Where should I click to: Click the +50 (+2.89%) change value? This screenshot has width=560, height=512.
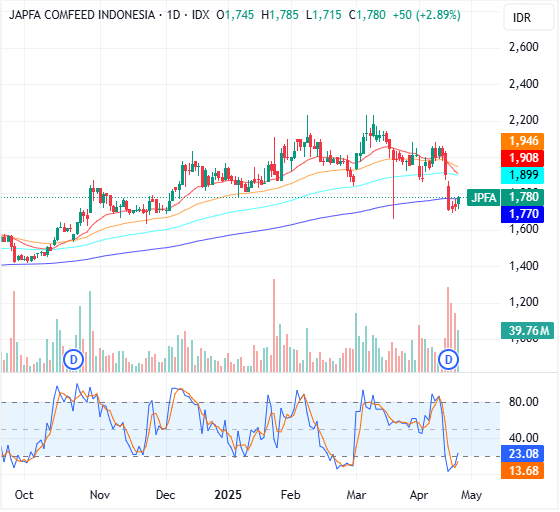click(x=426, y=15)
